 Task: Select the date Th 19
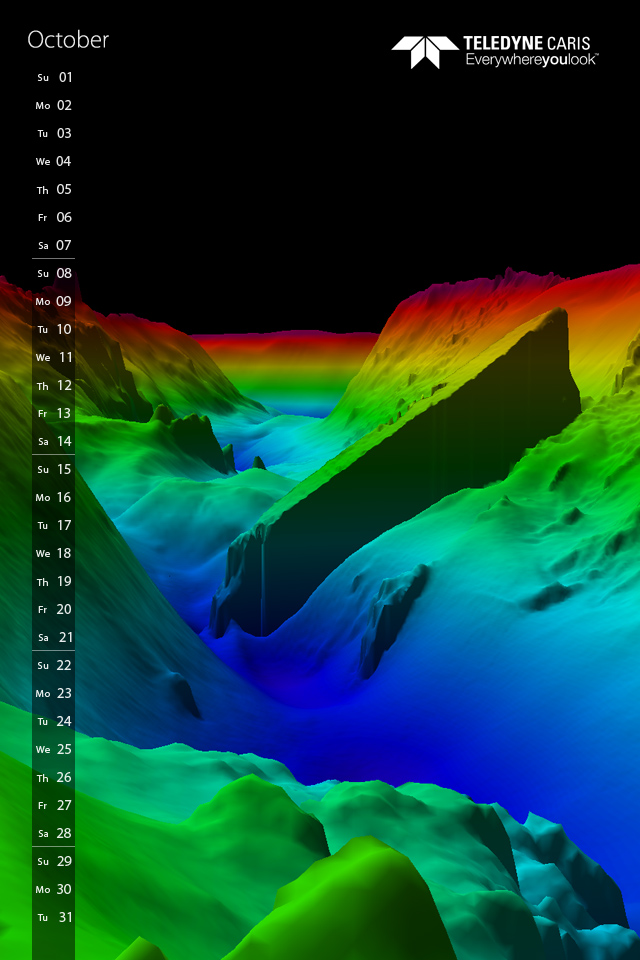(x=55, y=582)
